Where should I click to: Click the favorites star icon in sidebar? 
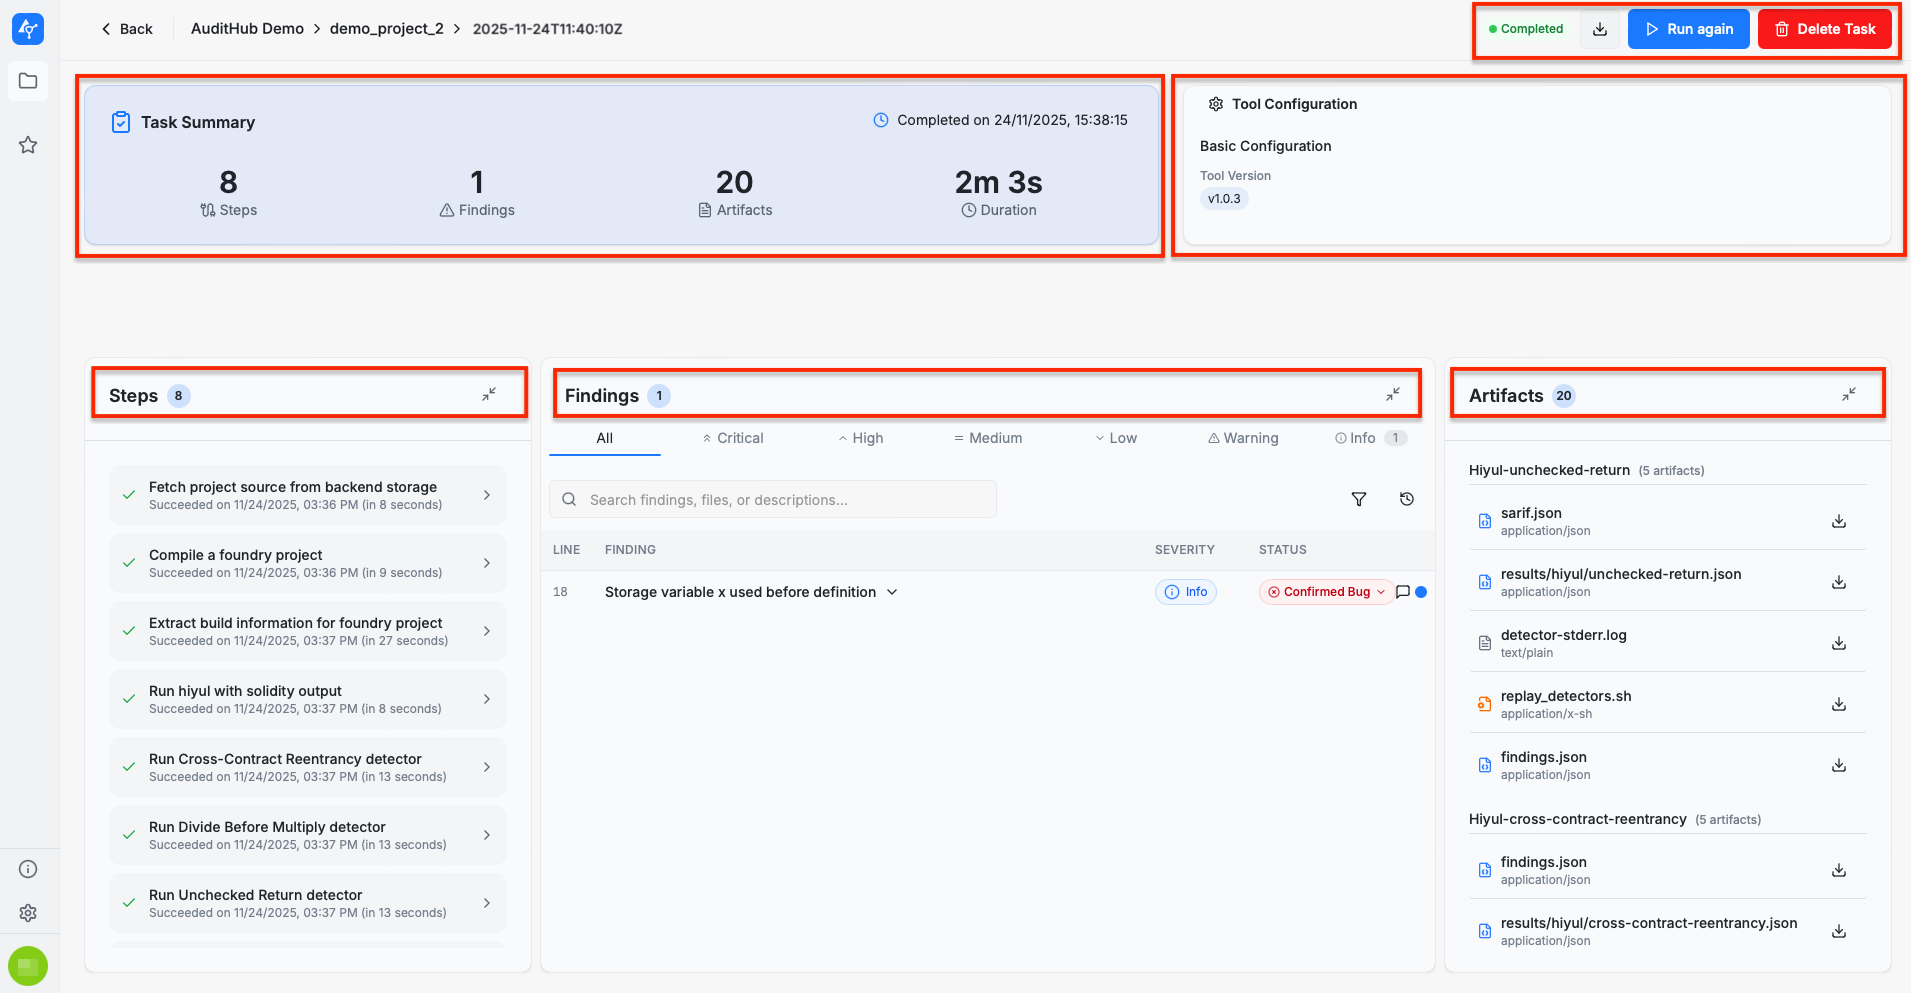coord(28,145)
